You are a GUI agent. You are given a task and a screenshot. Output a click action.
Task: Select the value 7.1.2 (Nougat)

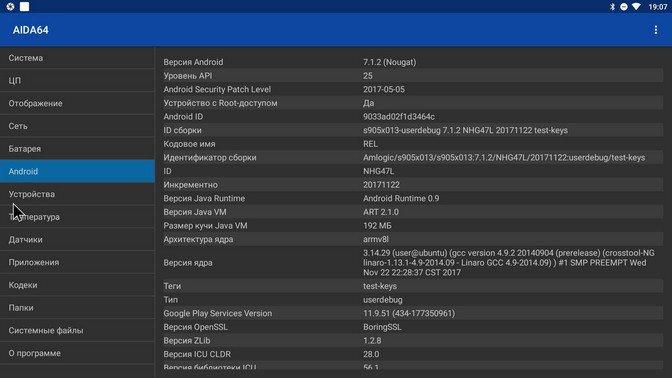[x=390, y=62]
